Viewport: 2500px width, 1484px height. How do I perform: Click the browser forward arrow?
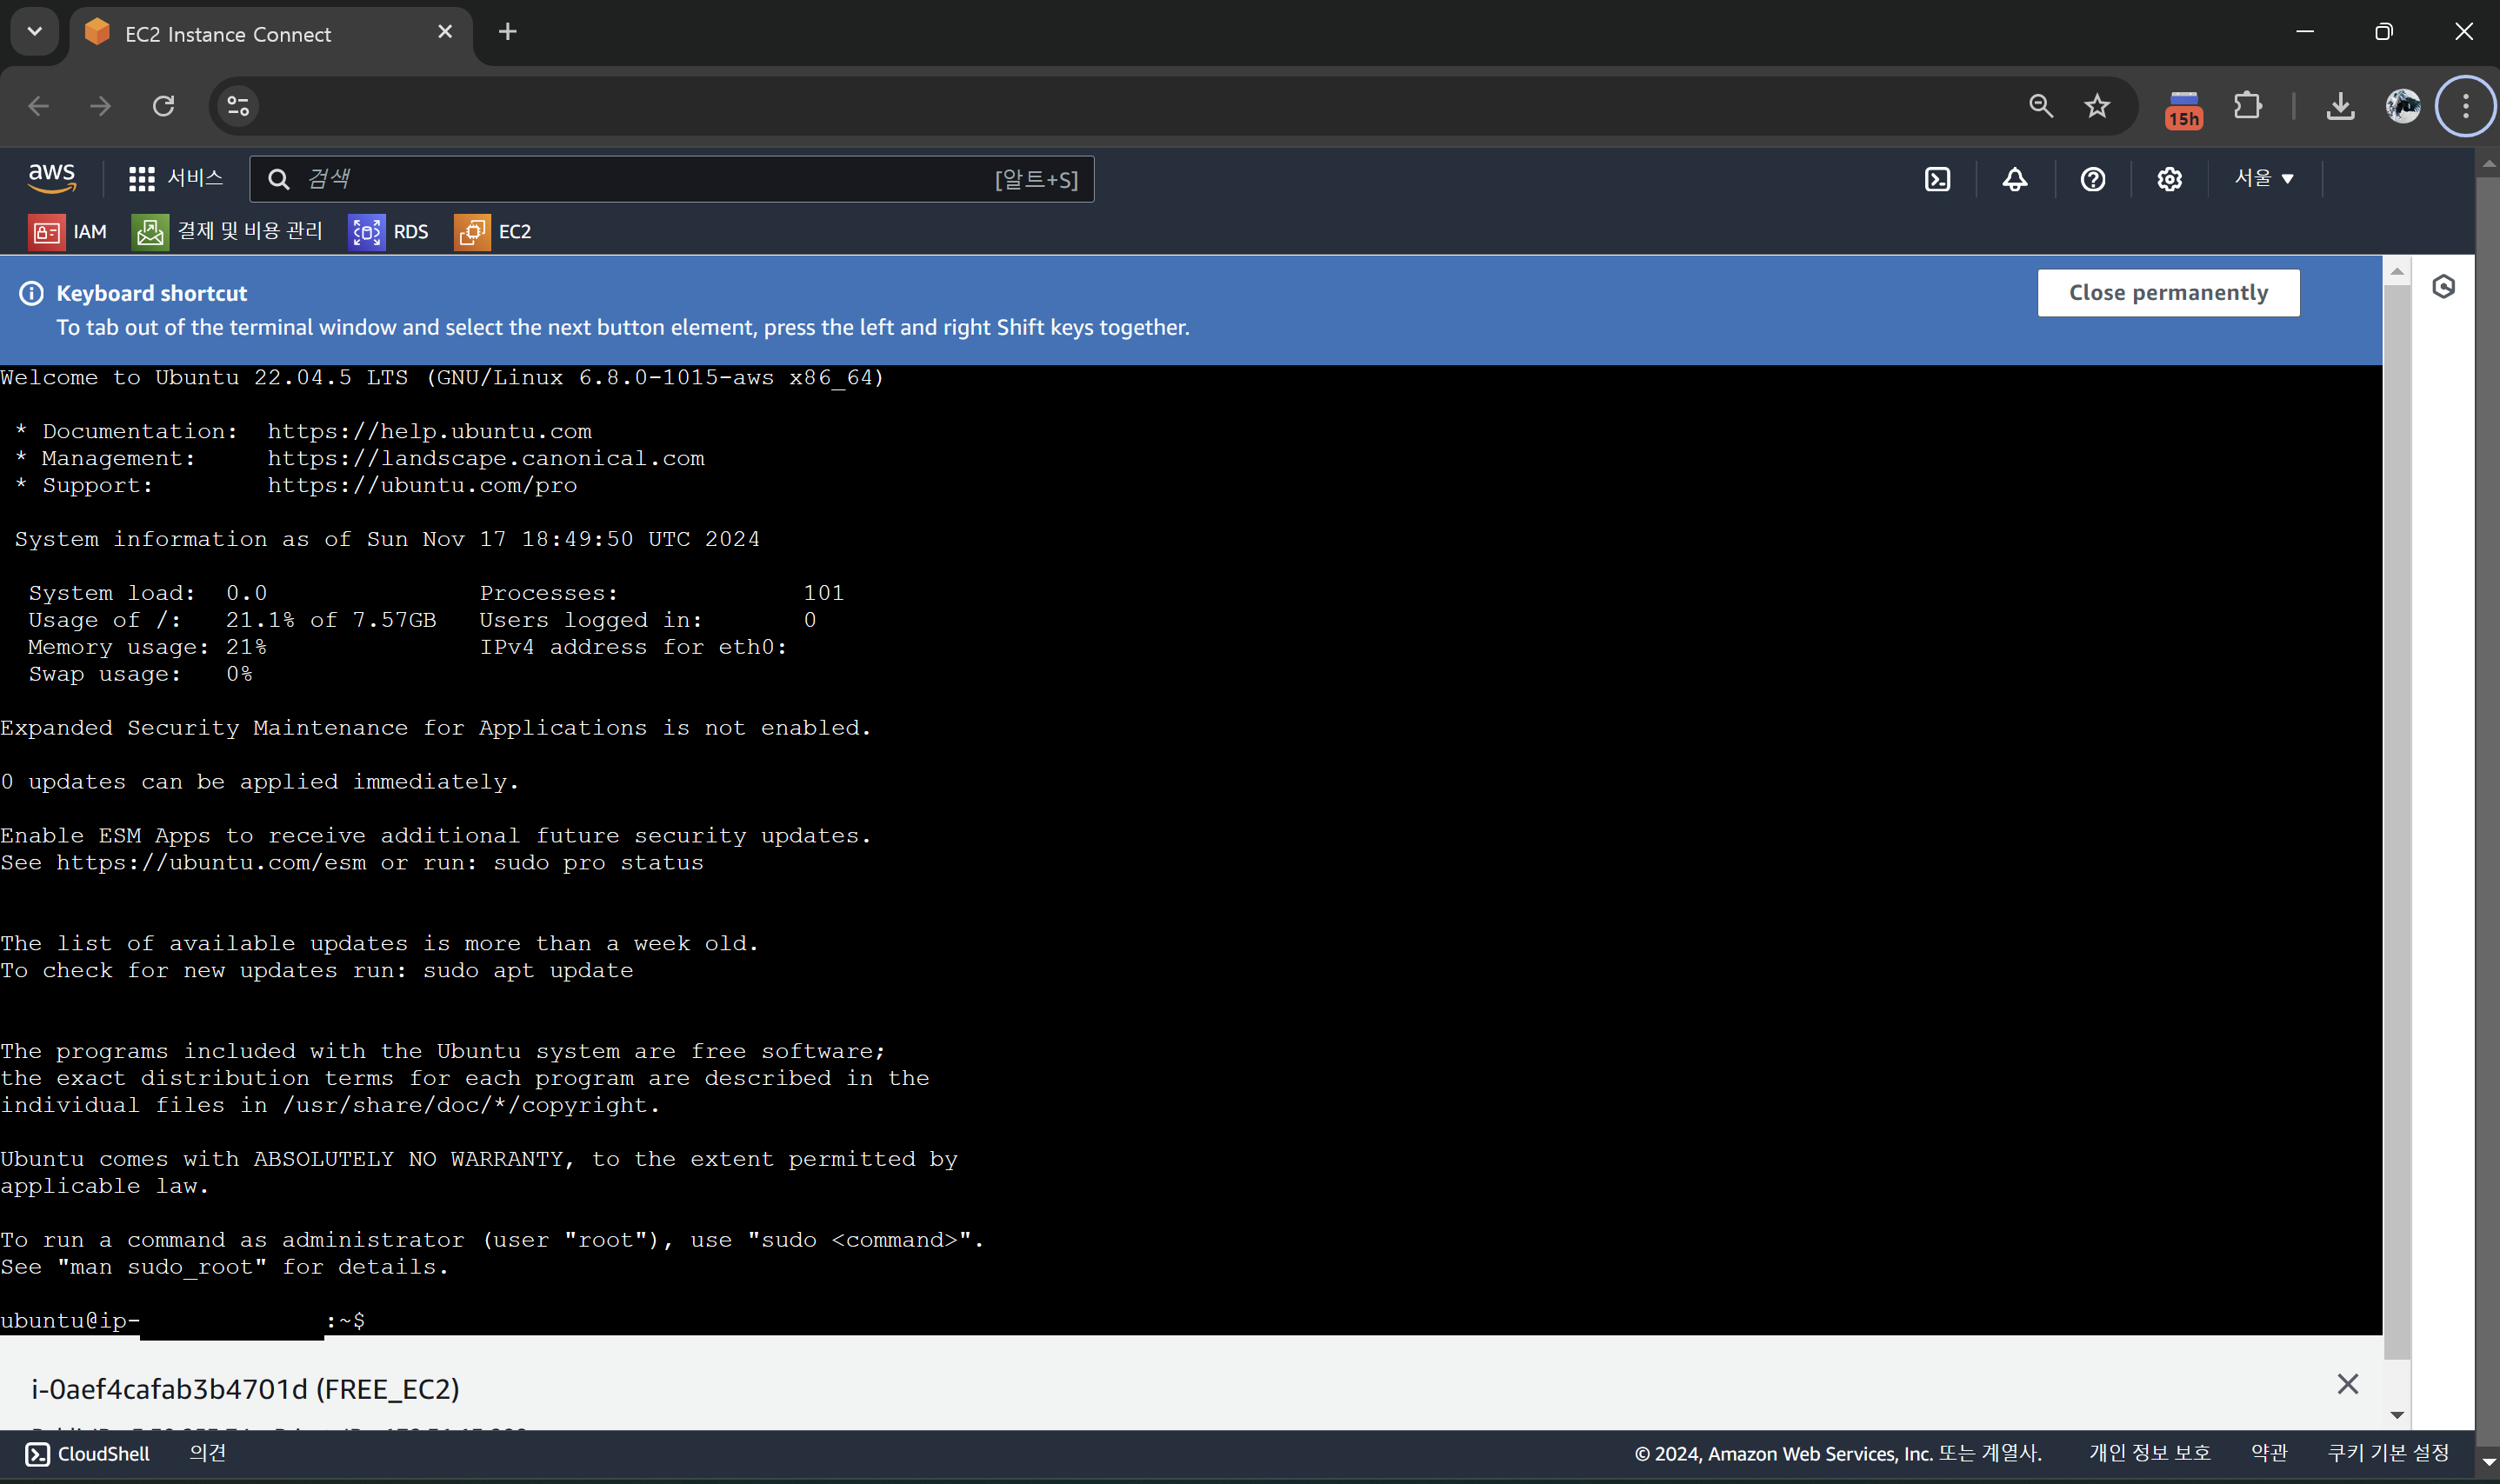point(100,106)
